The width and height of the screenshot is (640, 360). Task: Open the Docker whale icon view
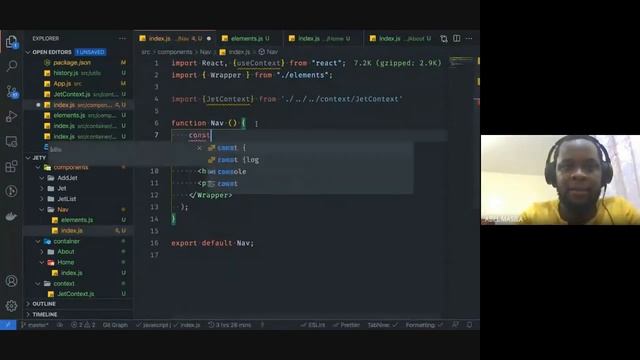pos(11,216)
